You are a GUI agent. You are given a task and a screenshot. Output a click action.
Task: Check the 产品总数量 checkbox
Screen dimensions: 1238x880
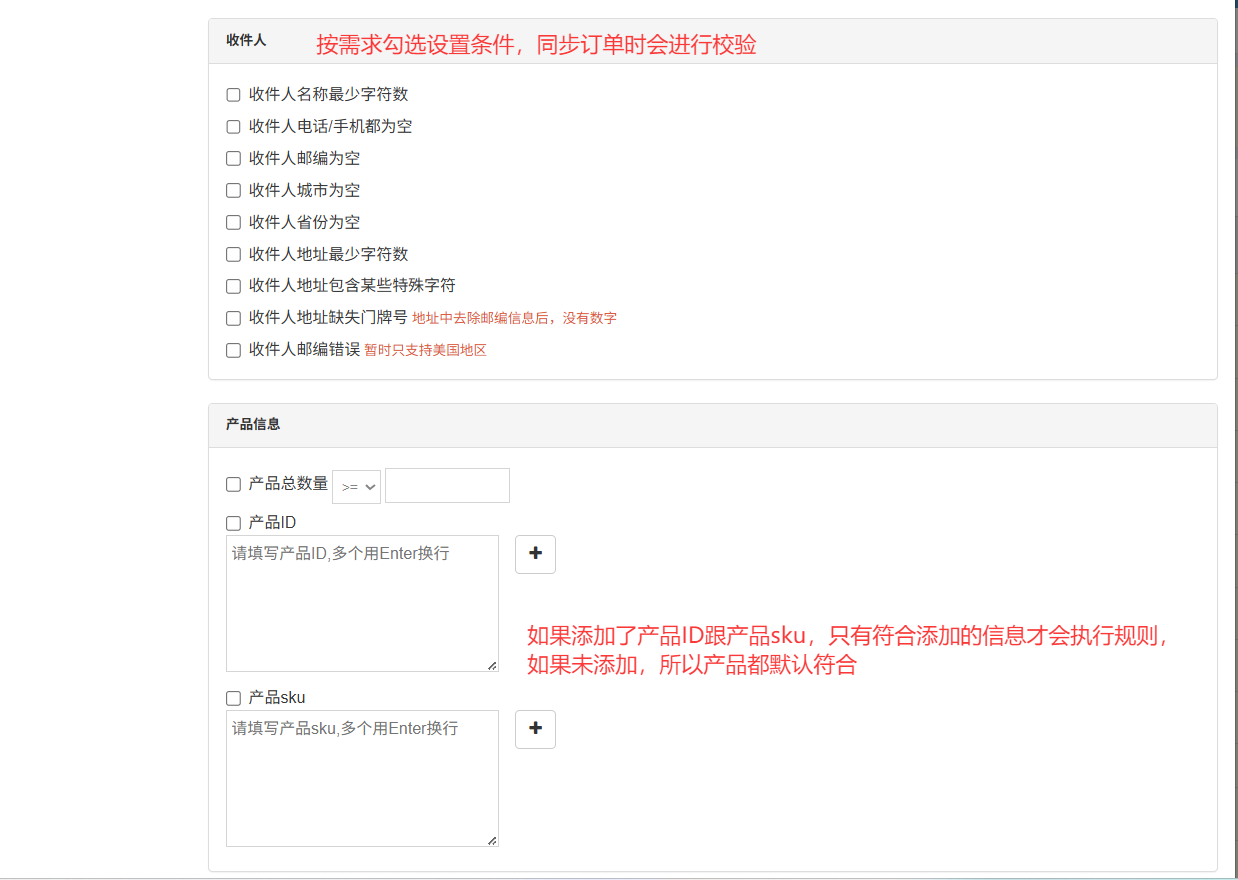pos(233,485)
